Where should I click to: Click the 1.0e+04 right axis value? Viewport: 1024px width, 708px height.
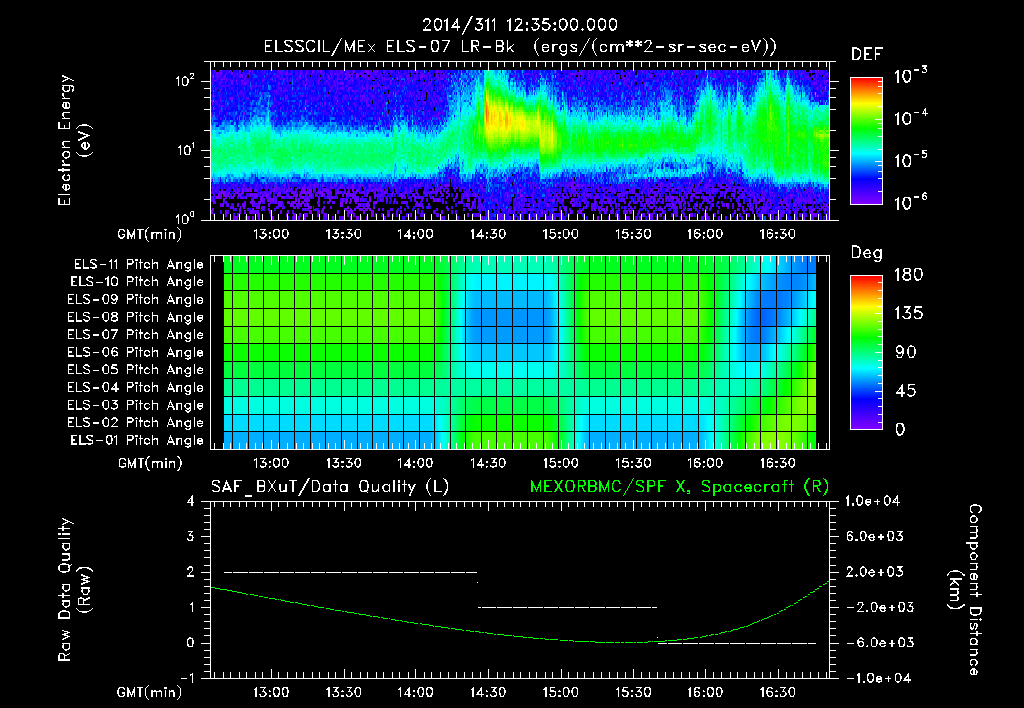(x=872, y=502)
